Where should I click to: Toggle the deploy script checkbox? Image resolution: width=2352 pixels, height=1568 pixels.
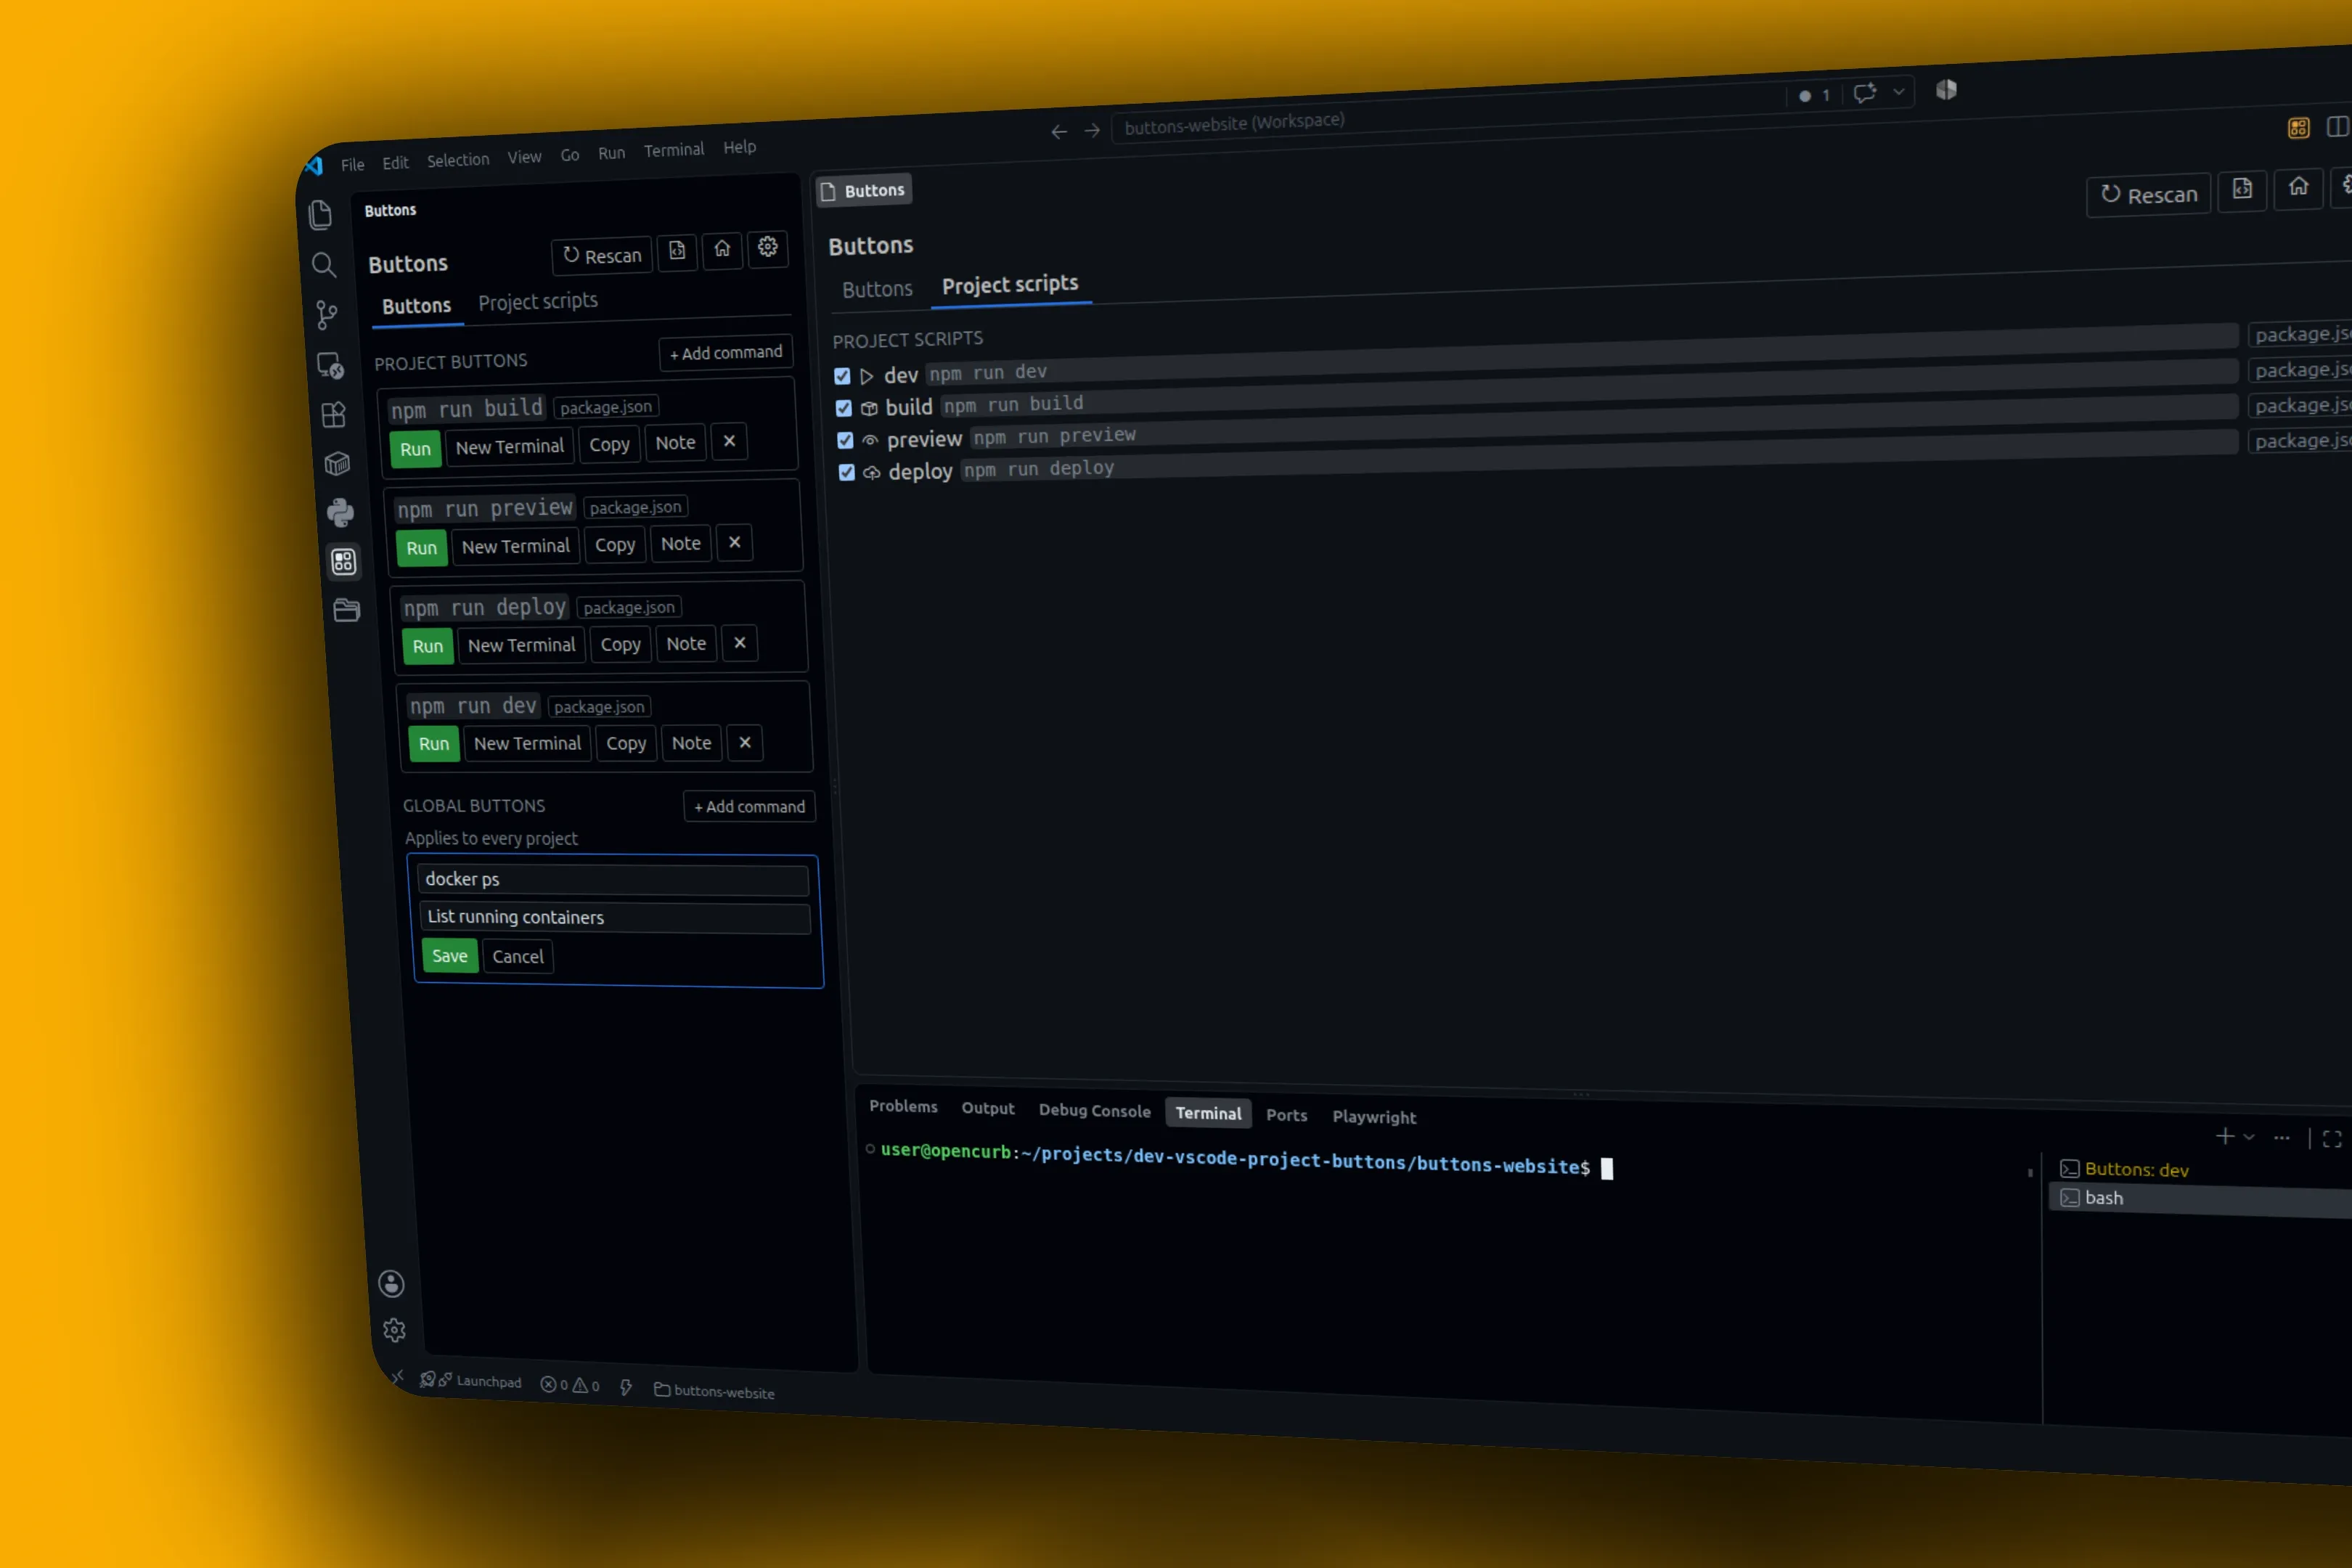847,472
